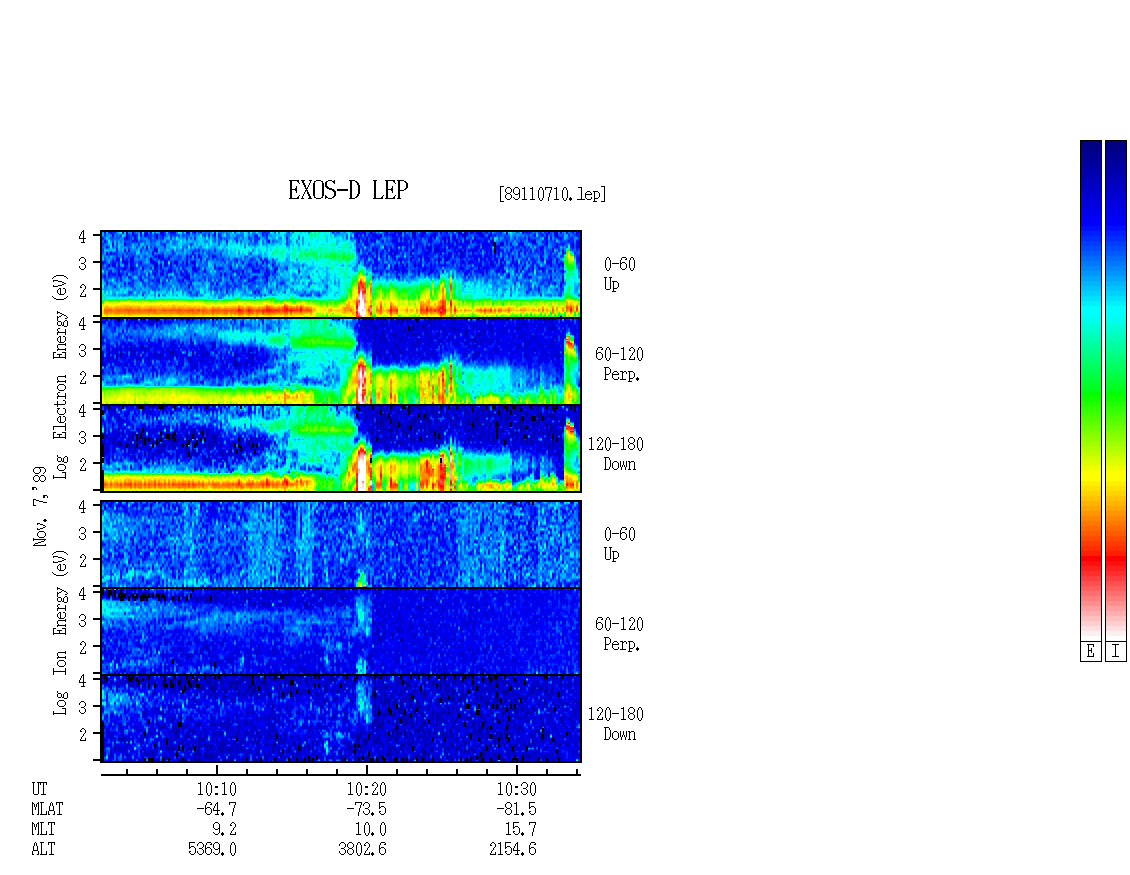The width and height of the screenshot is (1130, 875).
Task: Click the I ion color scale bar
Action: point(1116,390)
